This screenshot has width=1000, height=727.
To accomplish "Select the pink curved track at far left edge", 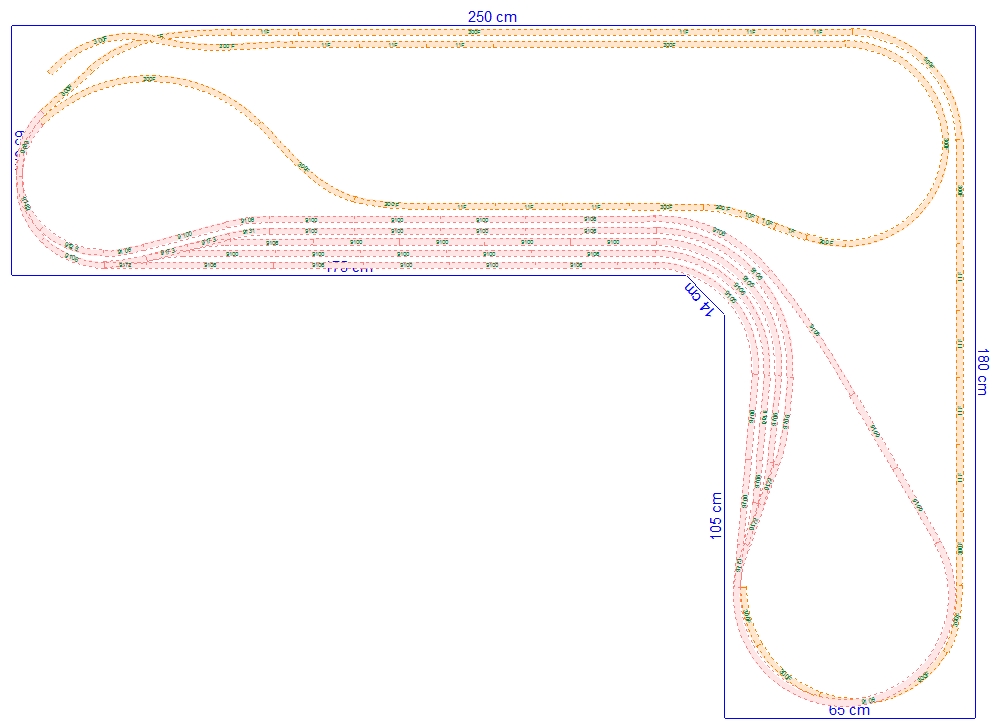I will pos(22,180).
